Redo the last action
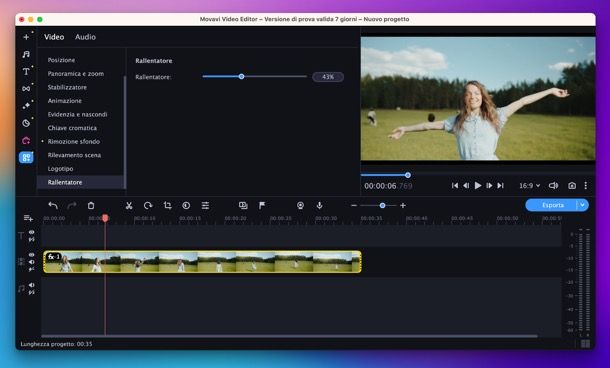This screenshot has height=368, width=610. tap(72, 205)
